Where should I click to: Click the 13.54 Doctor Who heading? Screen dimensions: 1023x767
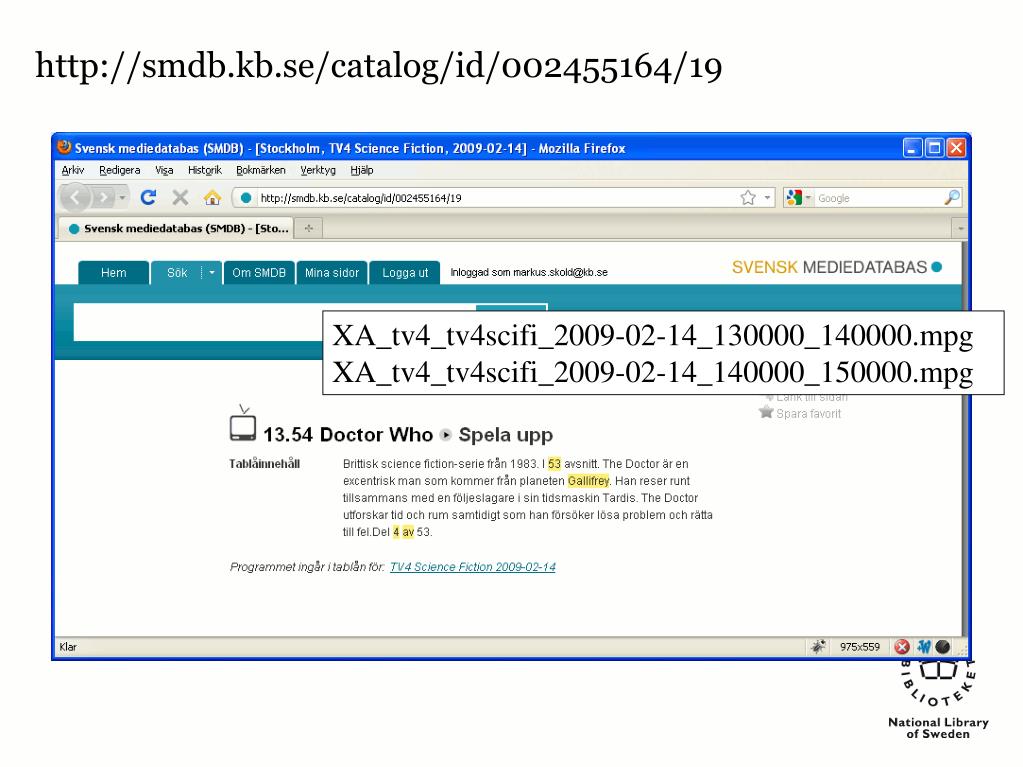coord(348,434)
